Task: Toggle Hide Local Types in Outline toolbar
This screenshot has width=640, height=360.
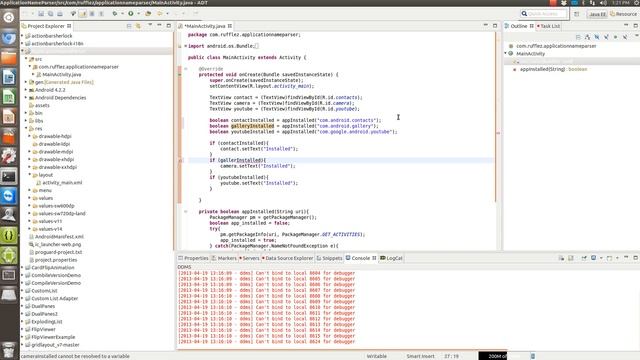Action: click(625, 37)
